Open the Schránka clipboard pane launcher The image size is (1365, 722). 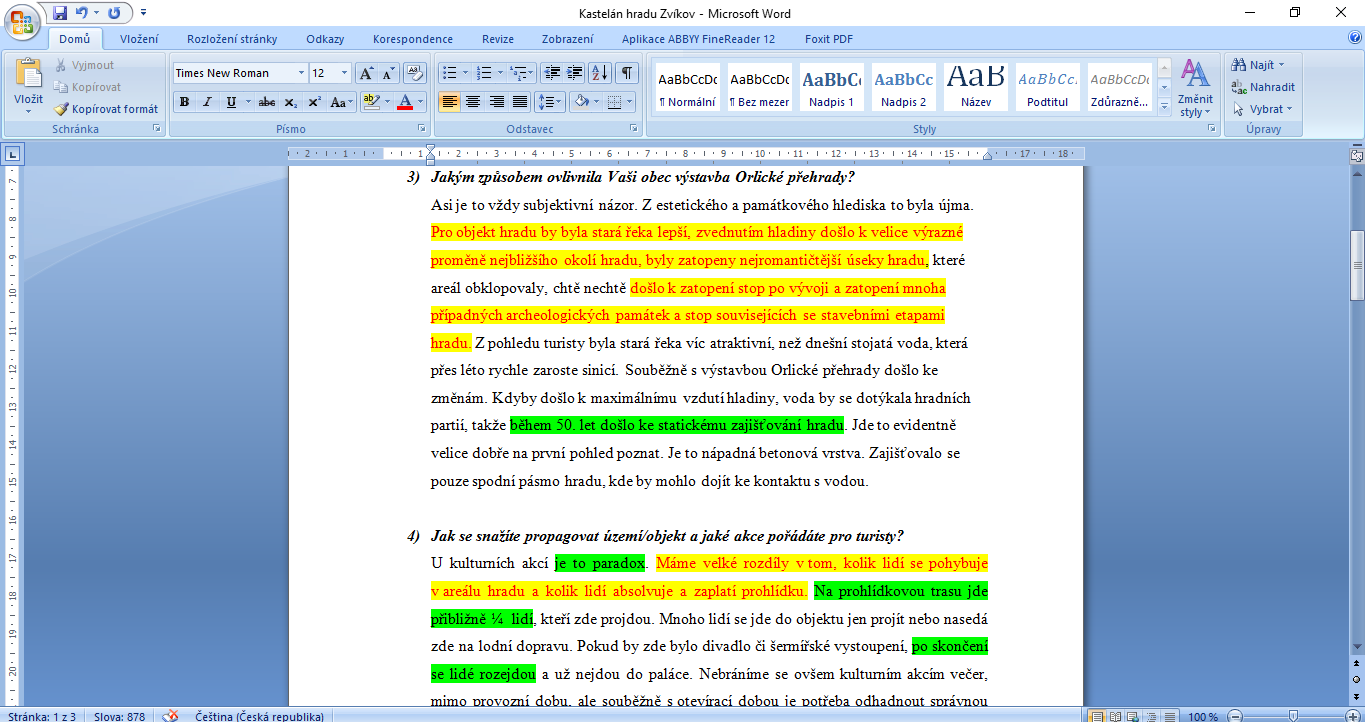pyautogui.click(x=156, y=129)
